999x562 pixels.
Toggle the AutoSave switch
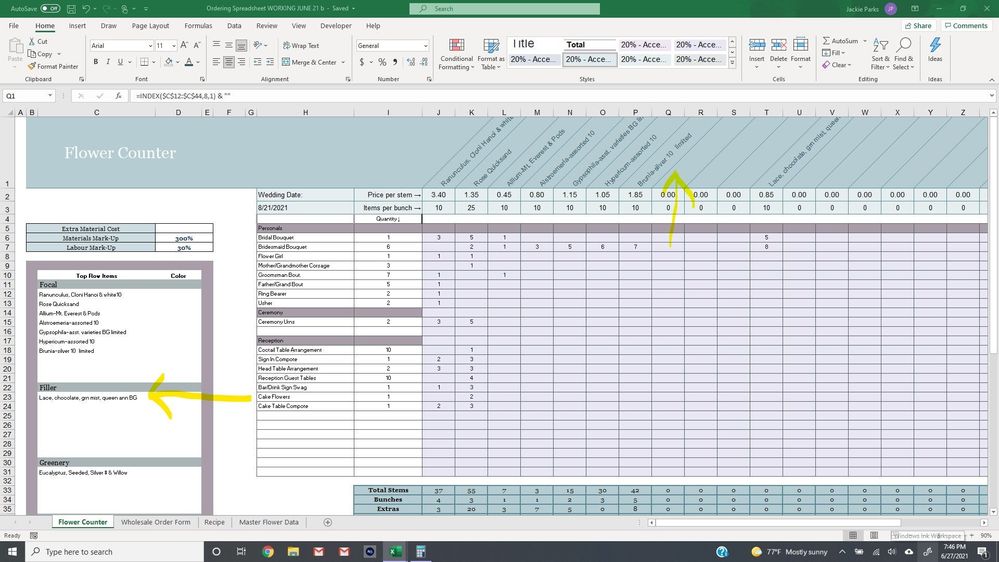(x=50, y=8)
